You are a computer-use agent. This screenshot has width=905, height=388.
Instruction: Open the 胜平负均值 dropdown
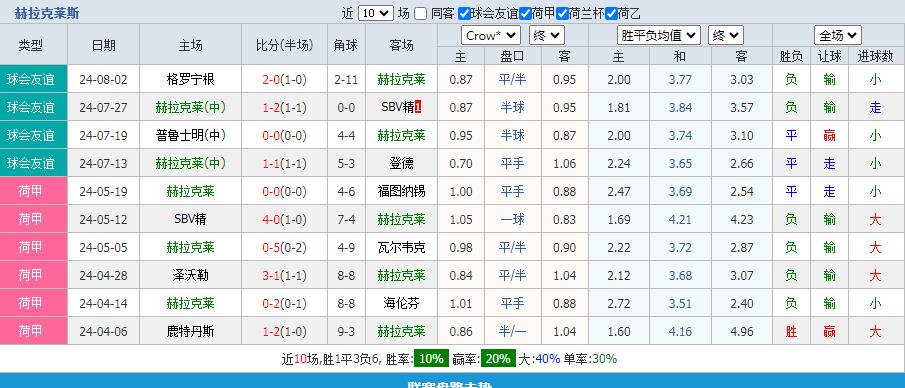tap(659, 36)
